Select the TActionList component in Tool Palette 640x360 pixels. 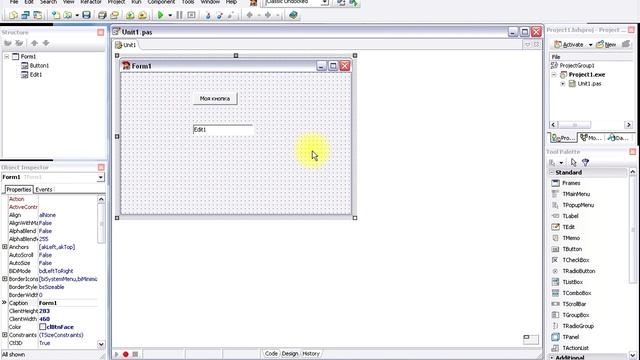575,348
